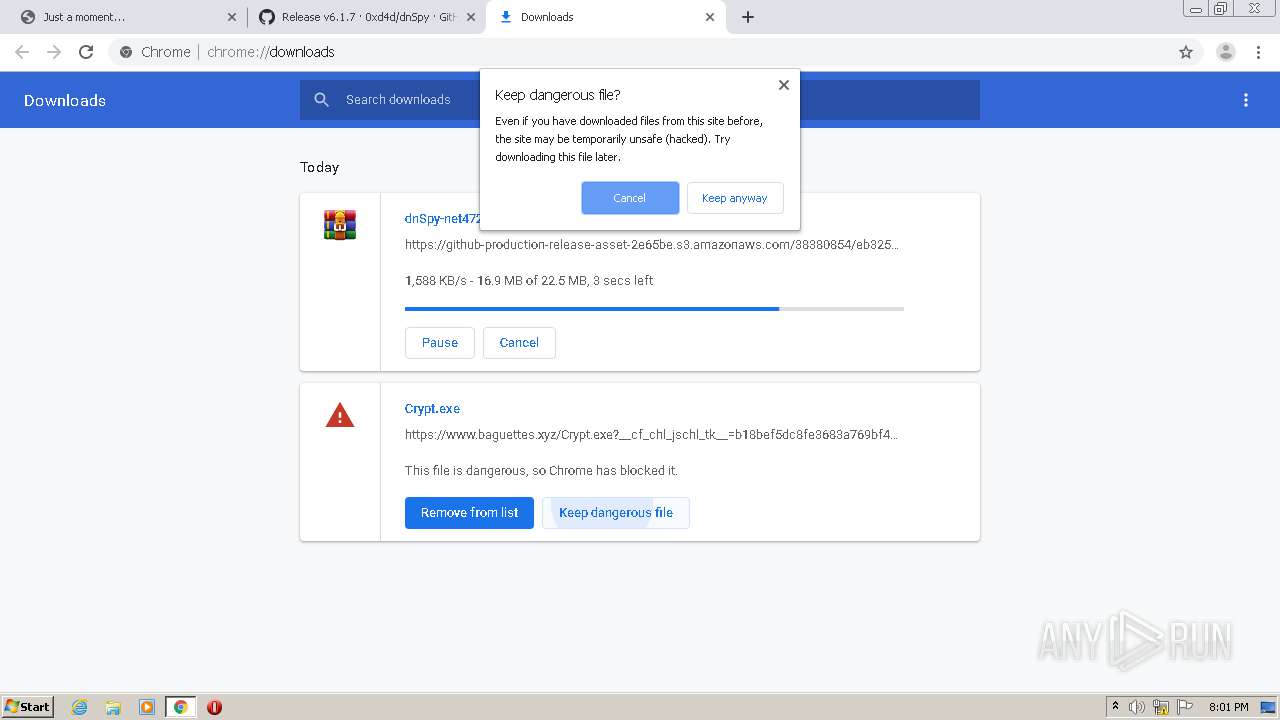The image size is (1280, 720).
Task: Open the Action Center flag icon
Action: [1185, 707]
